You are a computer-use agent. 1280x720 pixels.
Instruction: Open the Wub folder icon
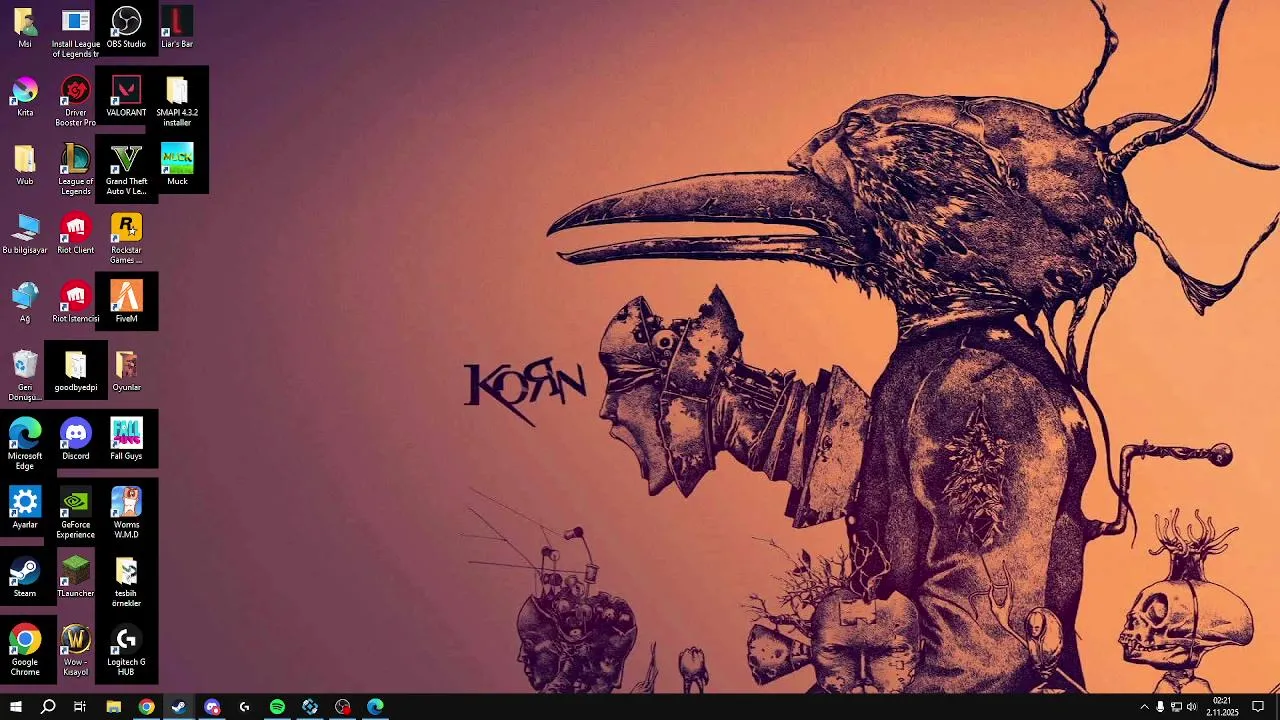(x=25, y=166)
